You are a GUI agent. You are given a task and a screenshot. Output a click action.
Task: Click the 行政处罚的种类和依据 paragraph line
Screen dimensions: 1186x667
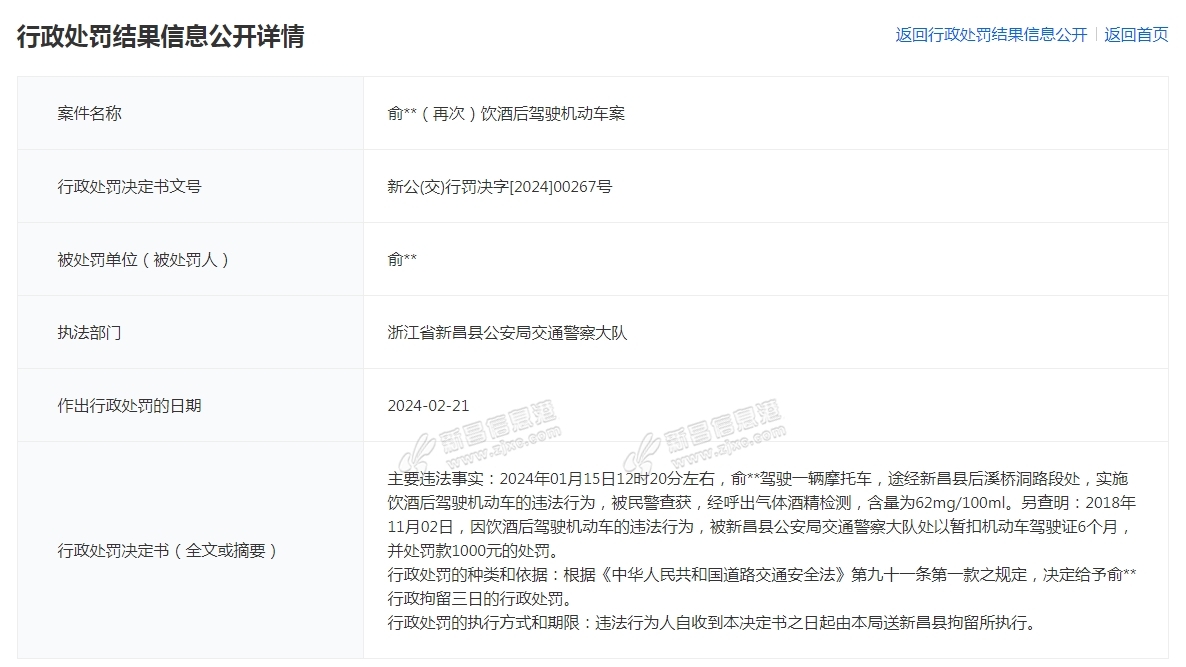pos(761,575)
